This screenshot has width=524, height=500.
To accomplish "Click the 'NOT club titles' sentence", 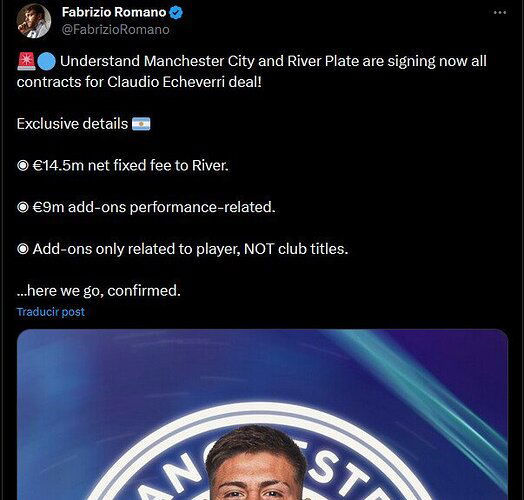I will pyautogui.click(x=190, y=249).
